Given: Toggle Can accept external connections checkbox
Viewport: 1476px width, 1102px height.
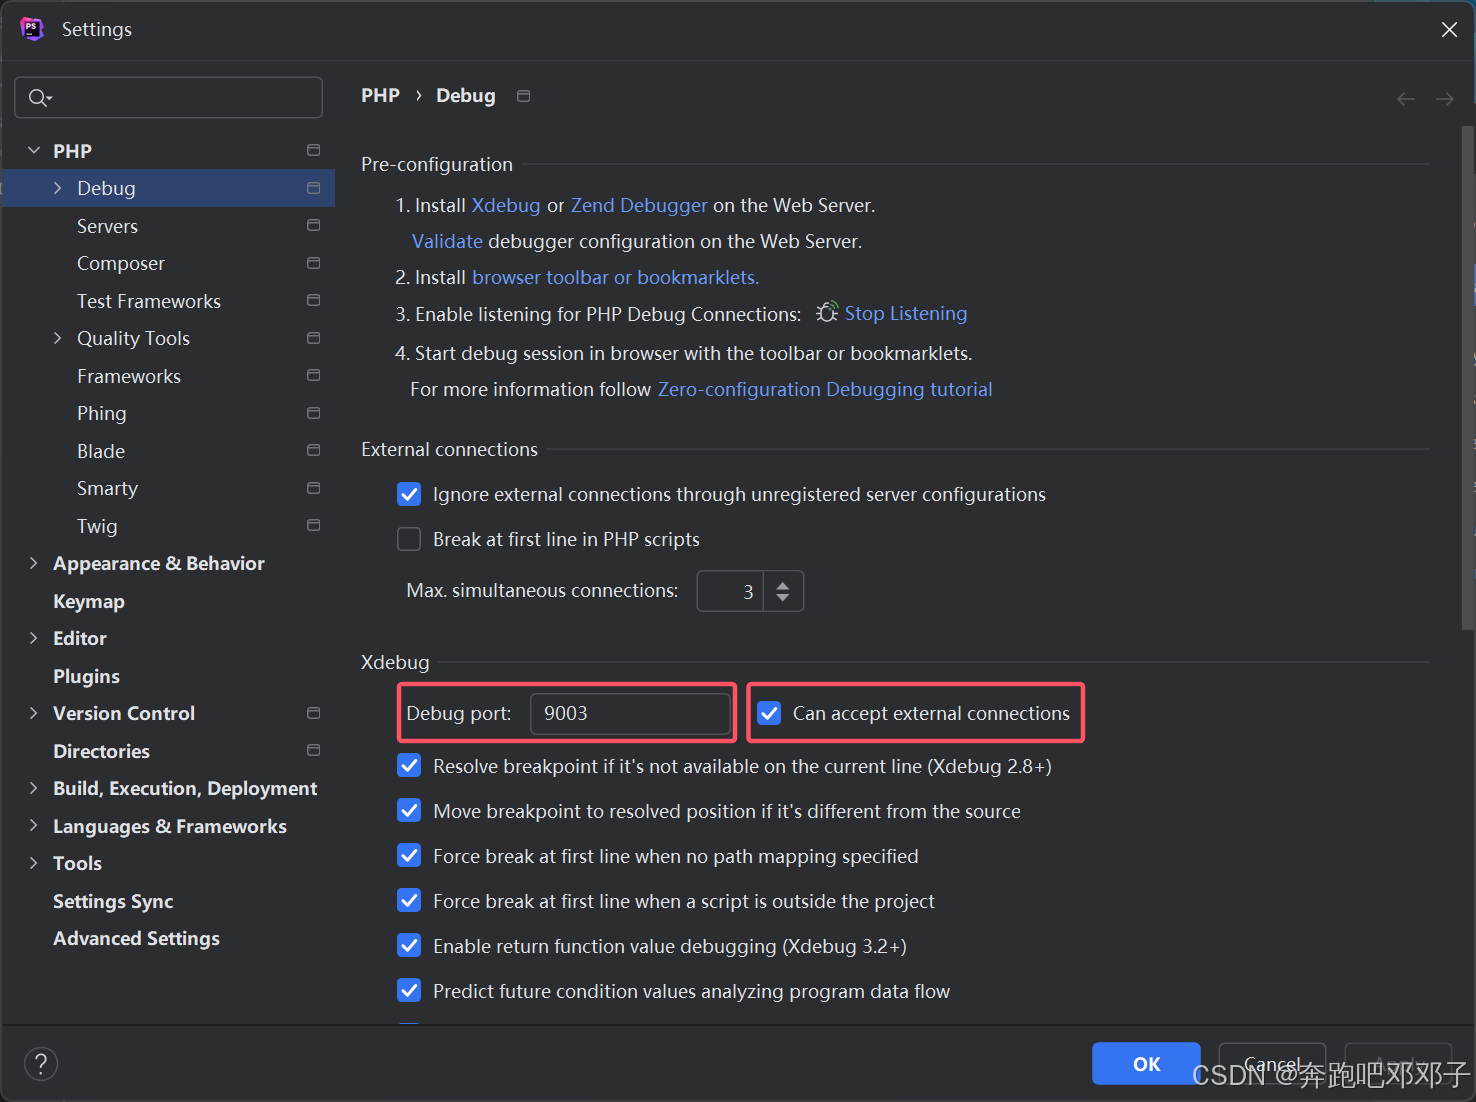Looking at the screenshot, I should tap(769, 713).
